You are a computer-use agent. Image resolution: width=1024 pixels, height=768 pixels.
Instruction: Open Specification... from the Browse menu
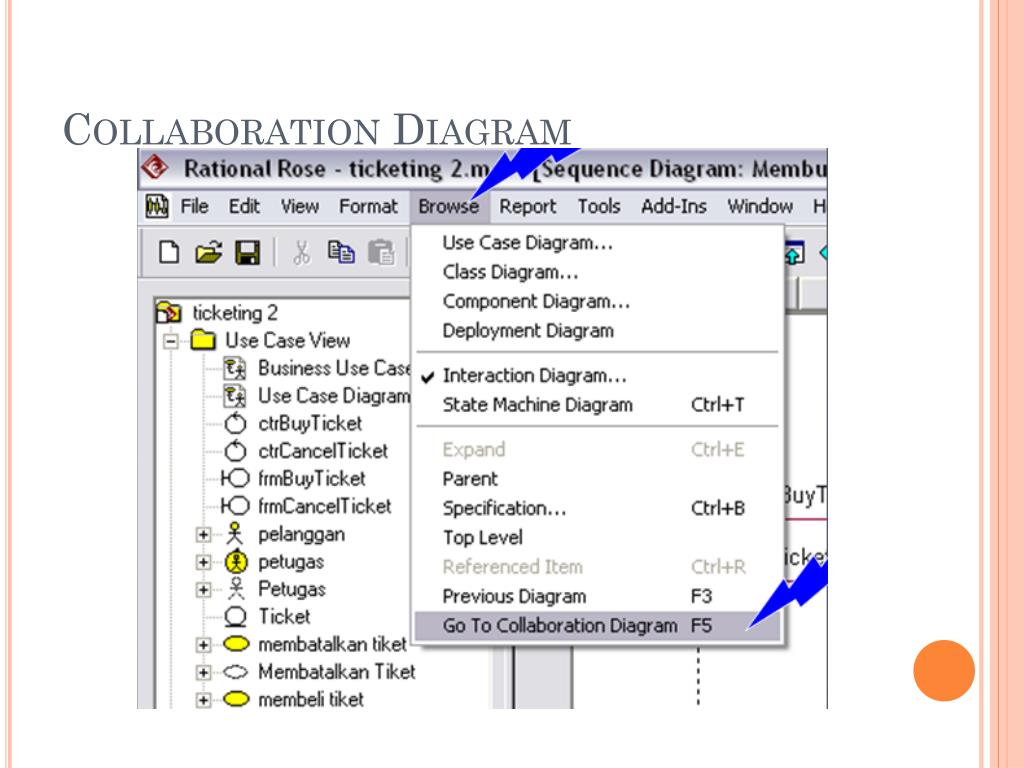pos(598,508)
